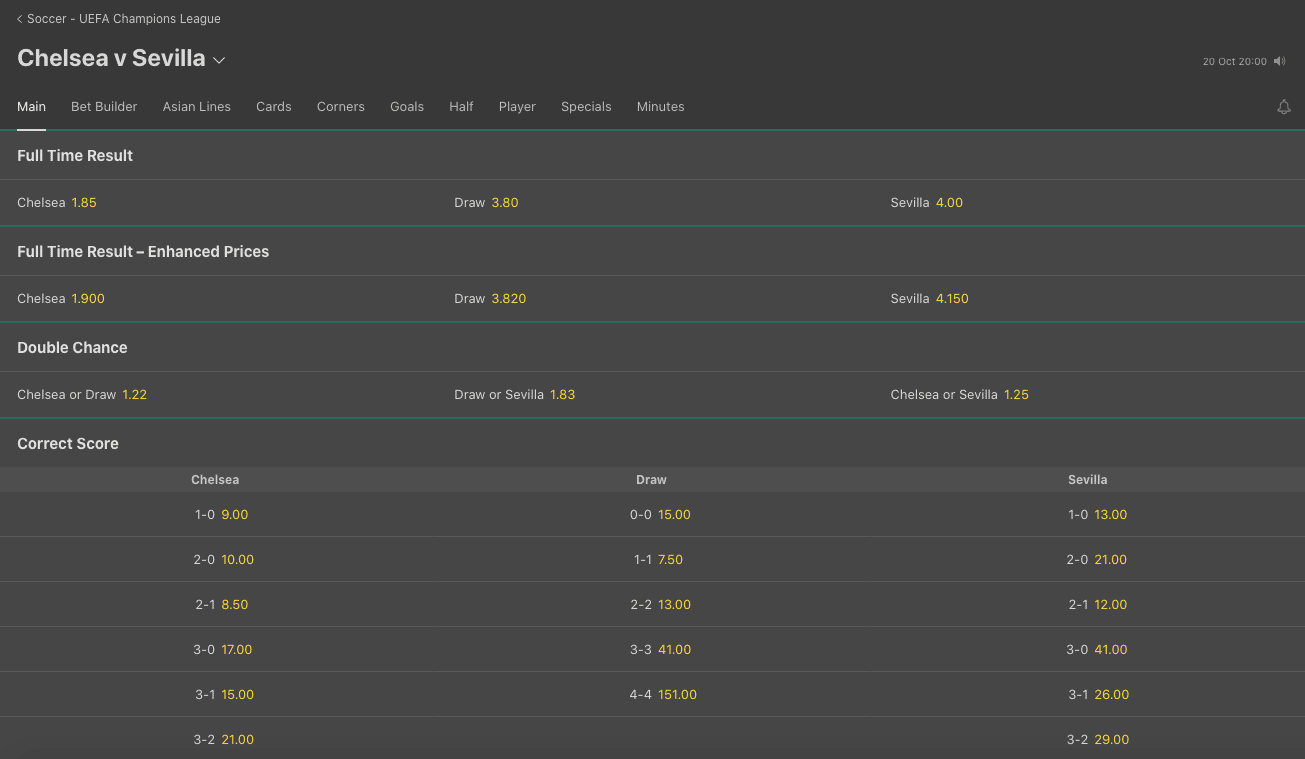Collapse the Correct Score section
The image size is (1305, 759).
tap(68, 444)
